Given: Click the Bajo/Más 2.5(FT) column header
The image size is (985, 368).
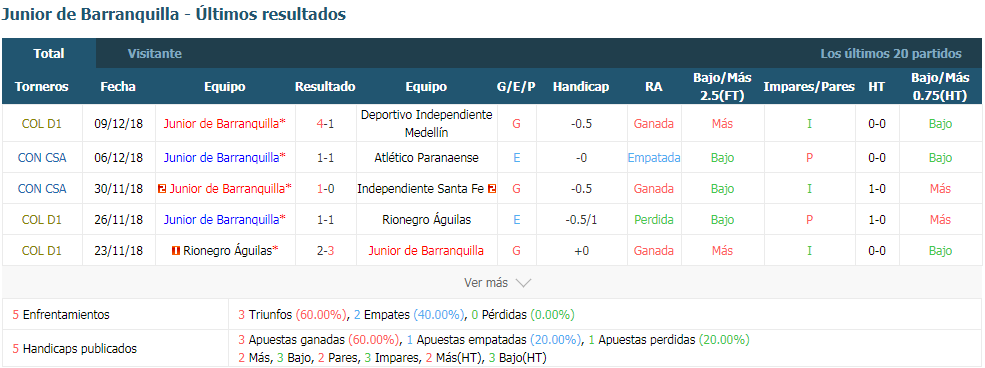Looking at the screenshot, I should pos(722,87).
